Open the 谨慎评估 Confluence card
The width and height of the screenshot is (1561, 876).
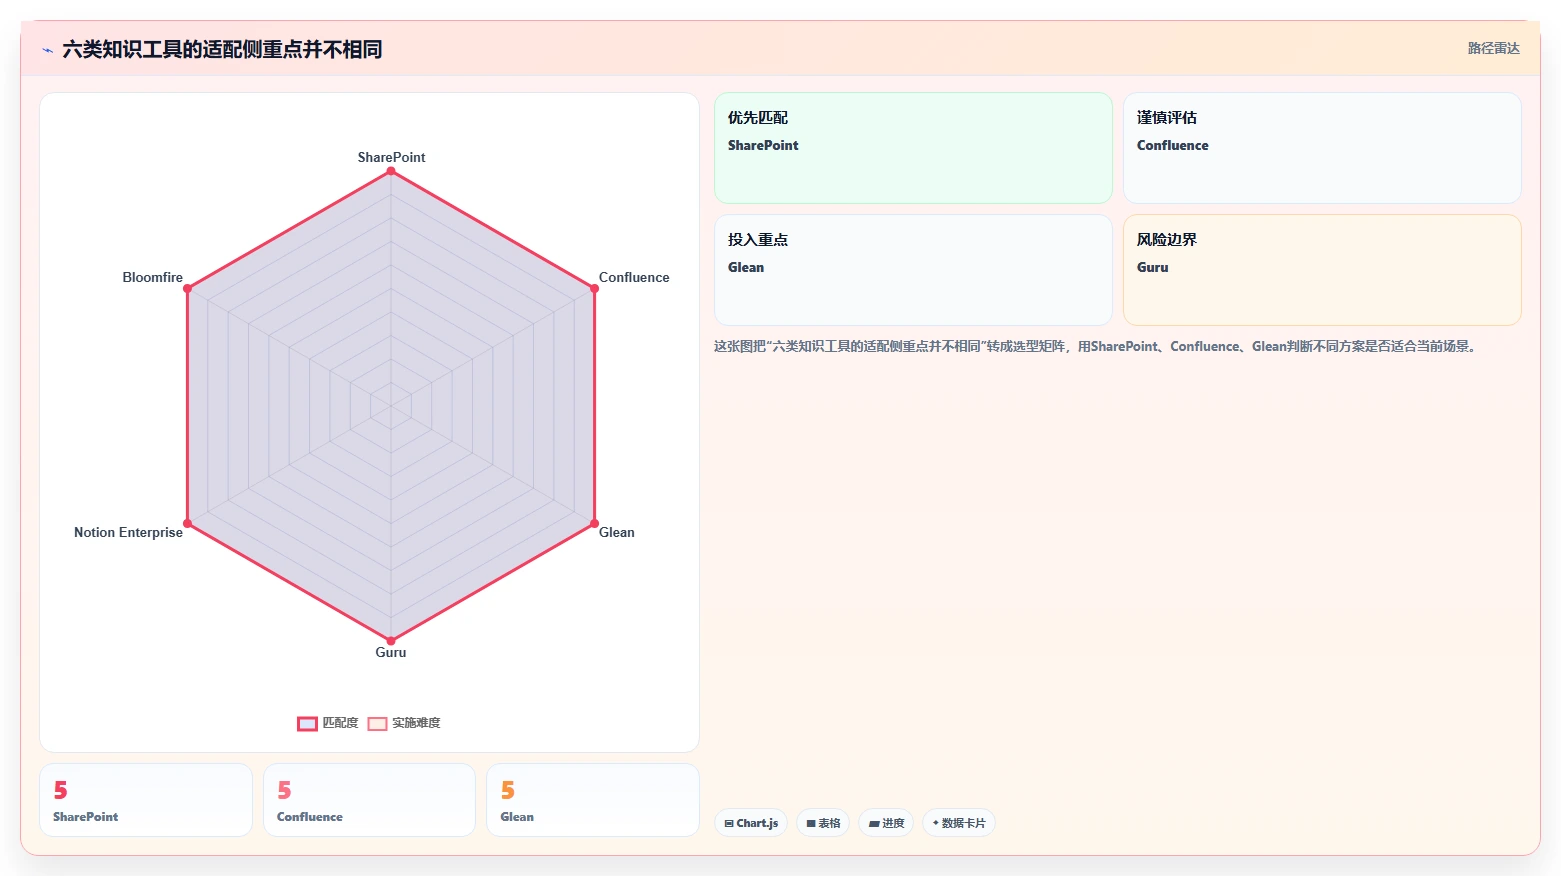pyautogui.click(x=1322, y=148)
